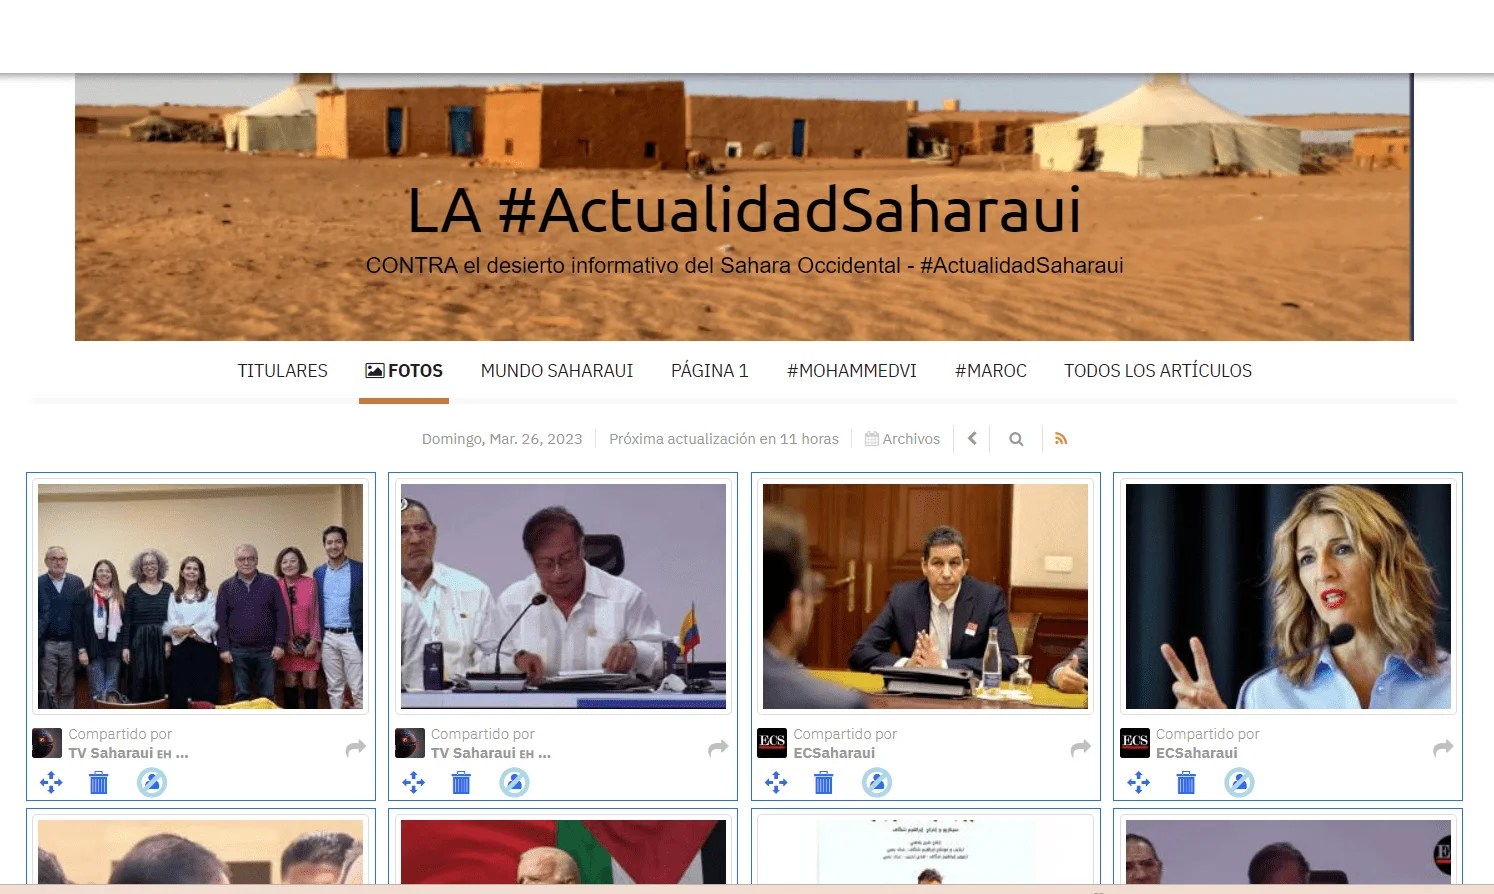
Task: Open the photo of man speaking at microphone
Action: click(x=563, y=597)
